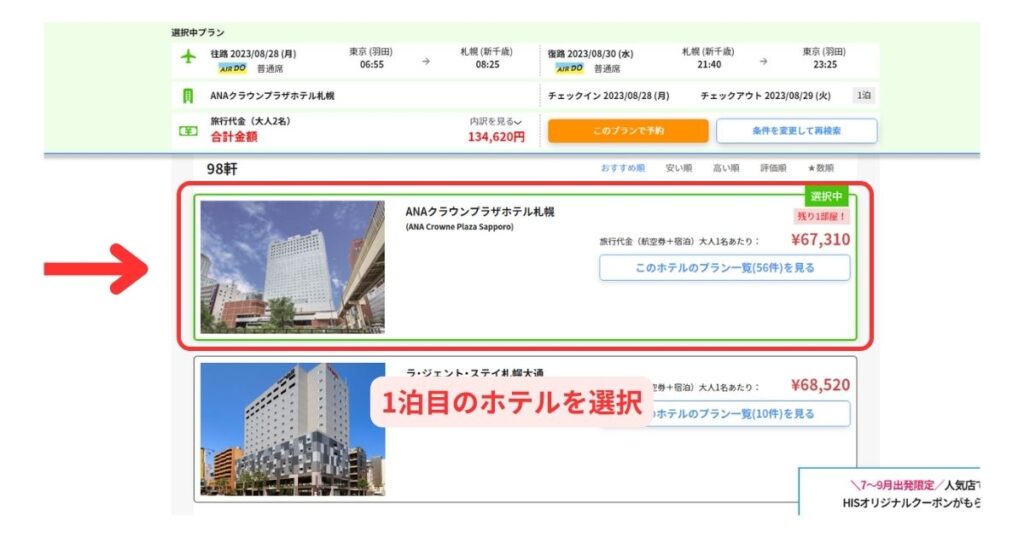This screenshot has height=538, width=1024.
Task: Click ¥68,520 price of second hotel
Action: tap(820, 385)
